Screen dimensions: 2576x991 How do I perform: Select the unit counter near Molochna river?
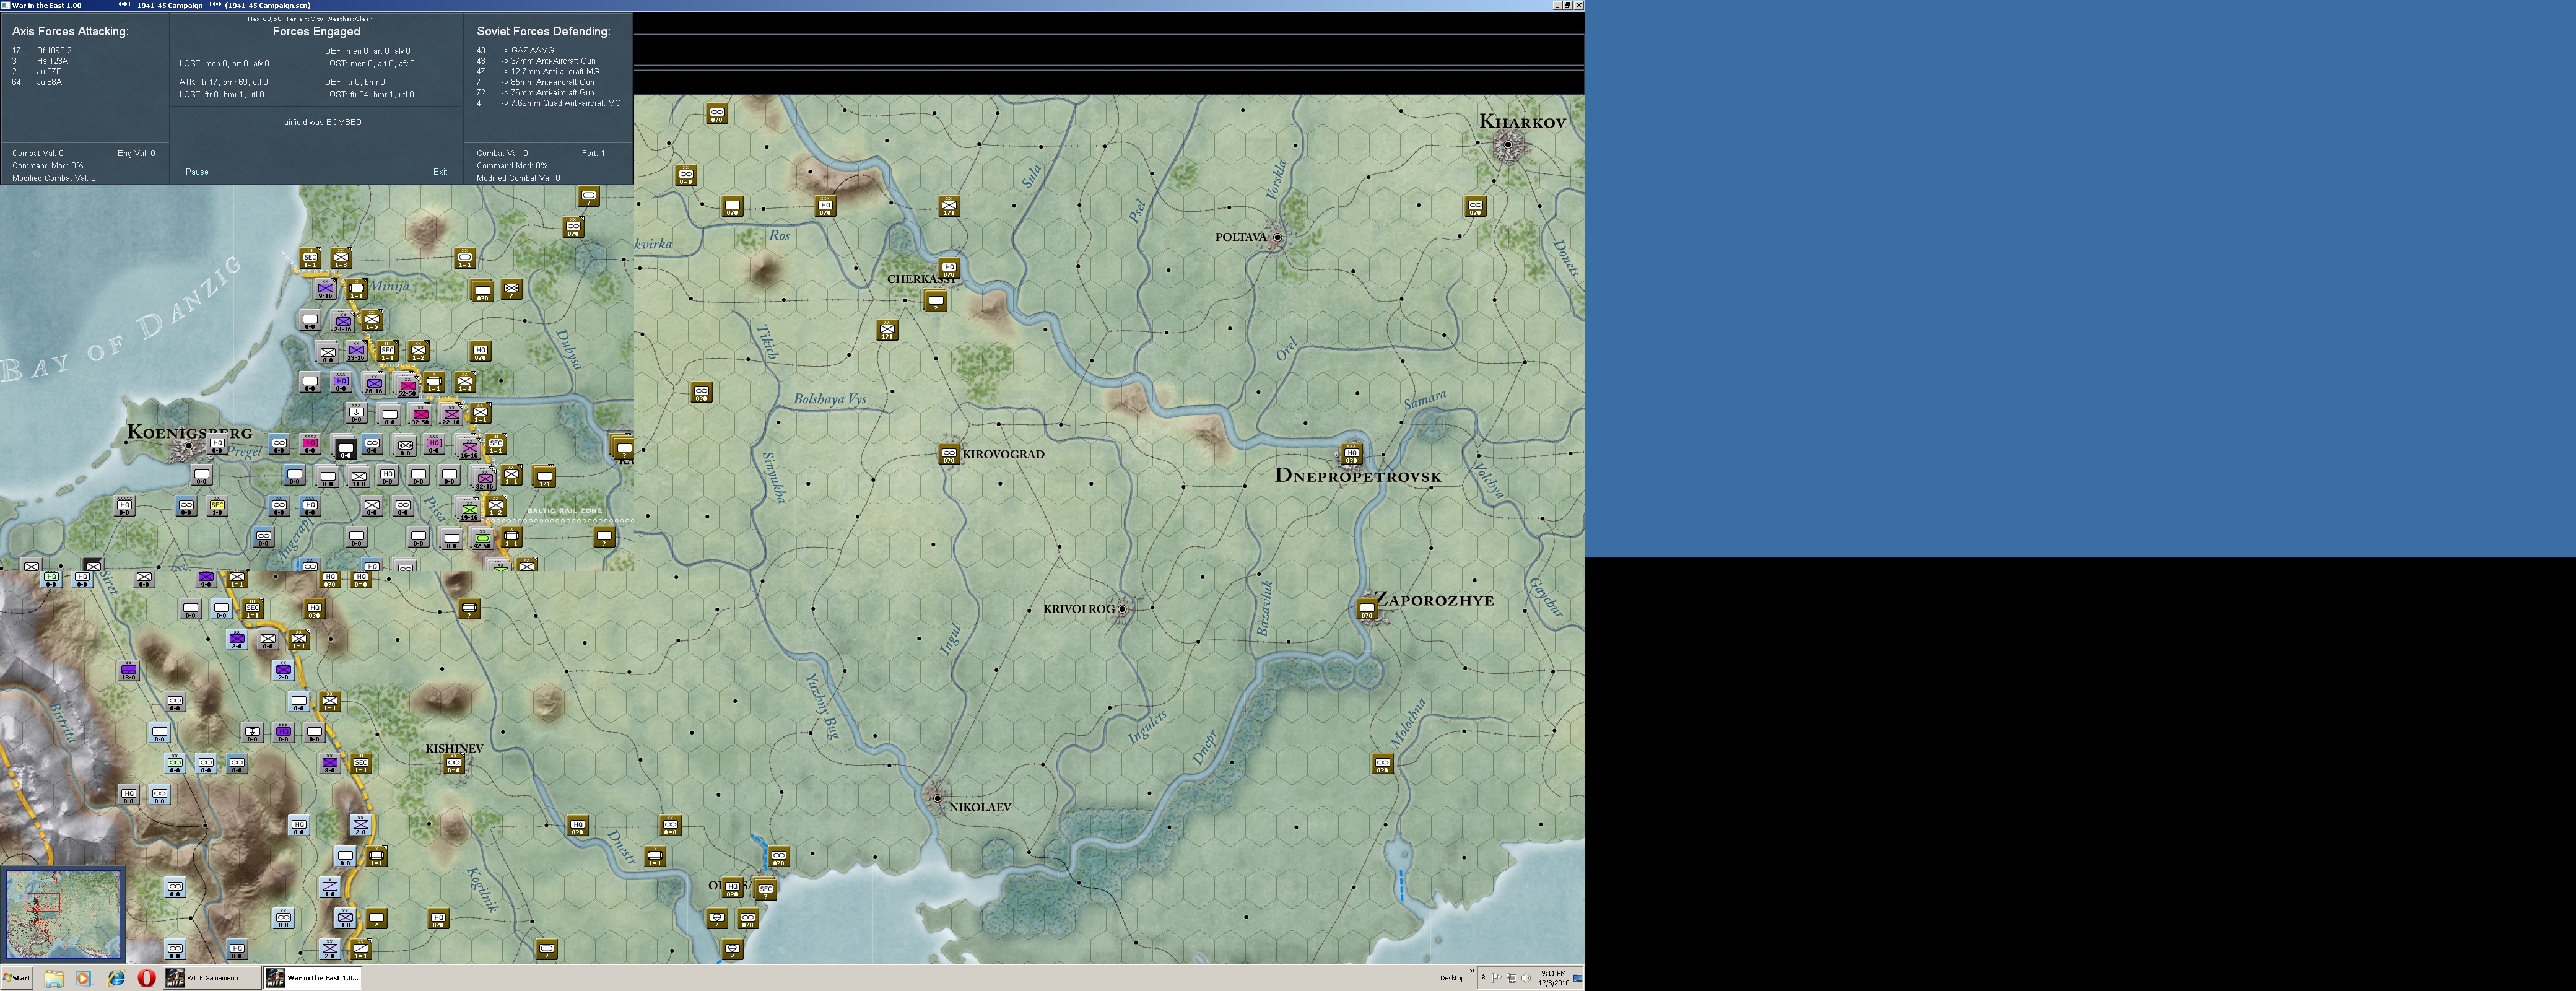coord(1382,765)
